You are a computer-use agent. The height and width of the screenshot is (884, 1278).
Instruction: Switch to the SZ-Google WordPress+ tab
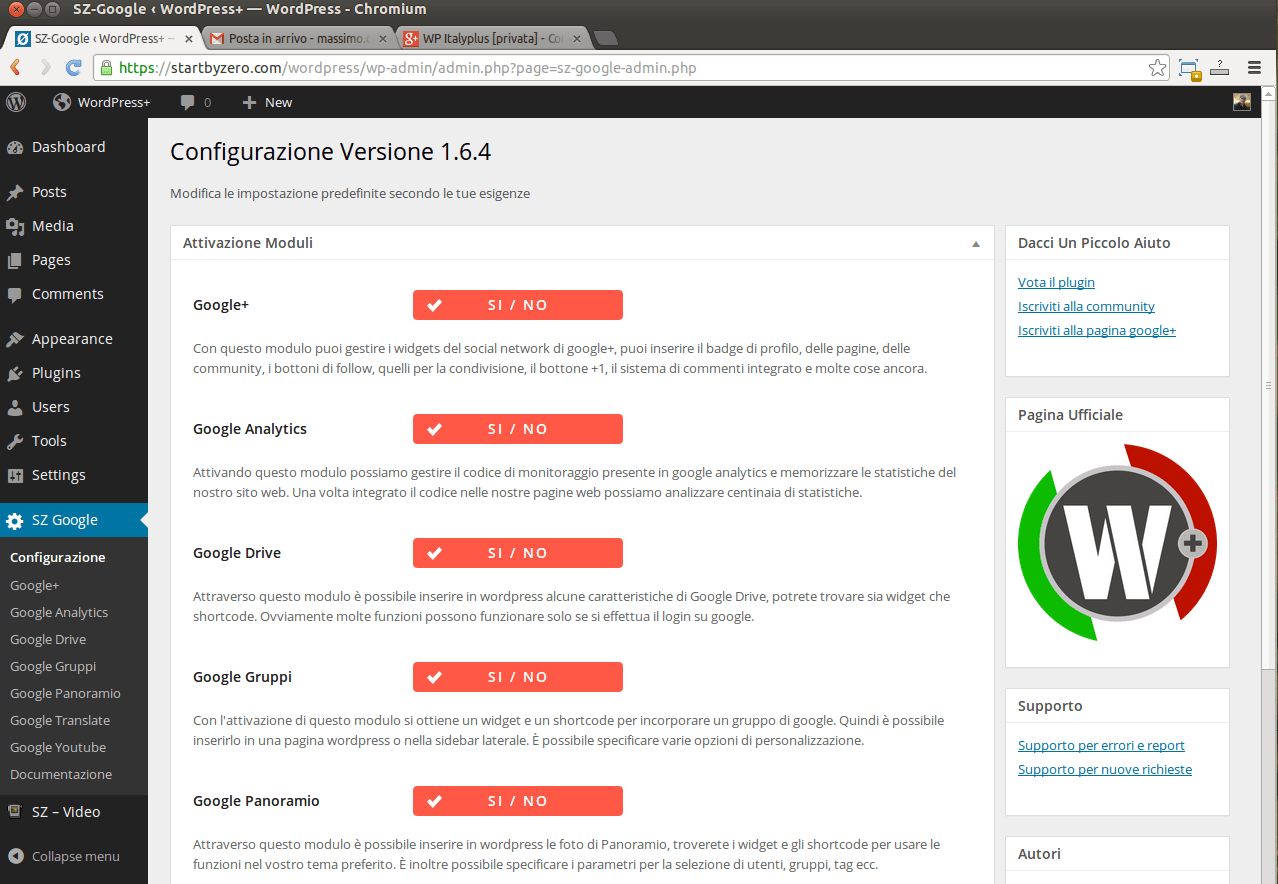coord(101,38)
